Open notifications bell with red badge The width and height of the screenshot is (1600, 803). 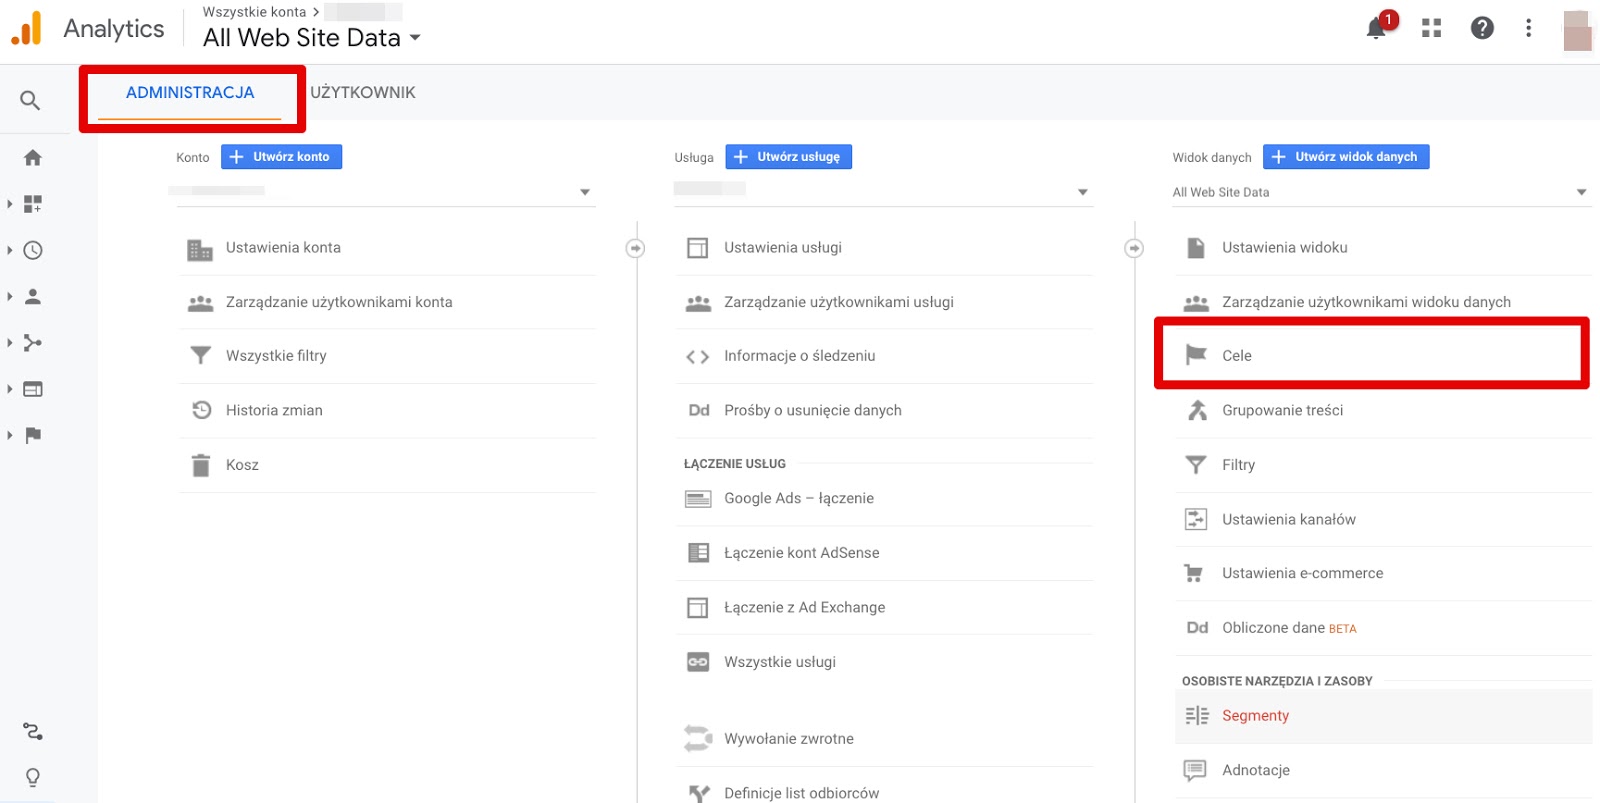[x=1378, y=27]
